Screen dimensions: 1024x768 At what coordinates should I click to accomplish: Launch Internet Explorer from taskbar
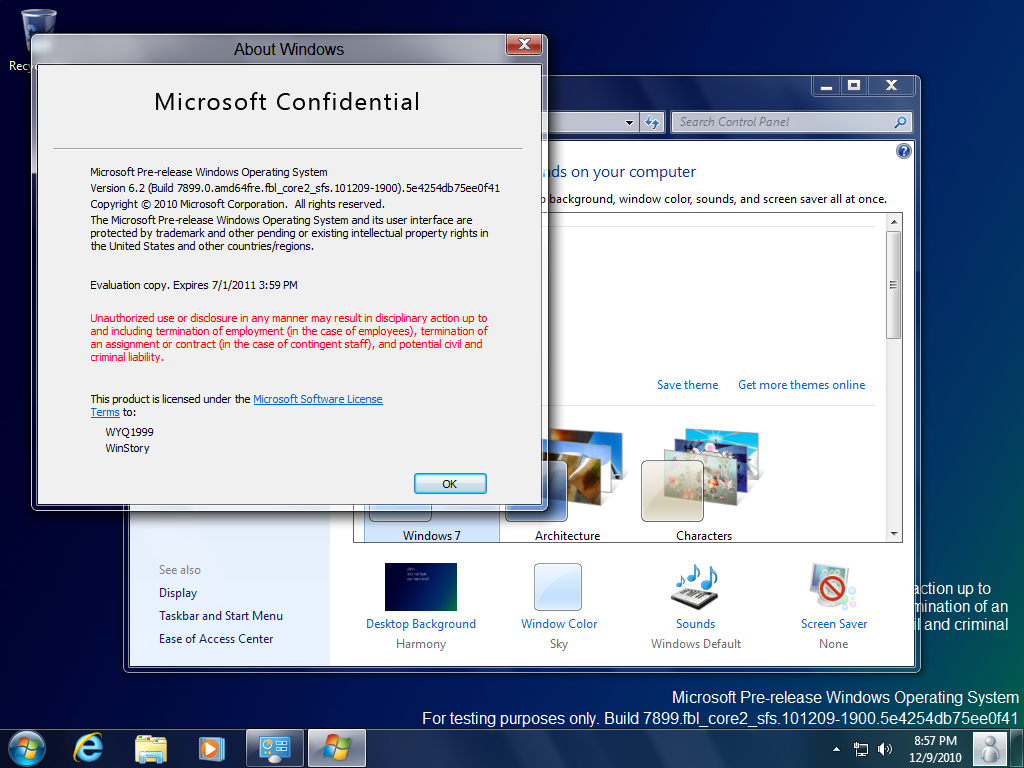pyautogui.click(x=88, y=748)
